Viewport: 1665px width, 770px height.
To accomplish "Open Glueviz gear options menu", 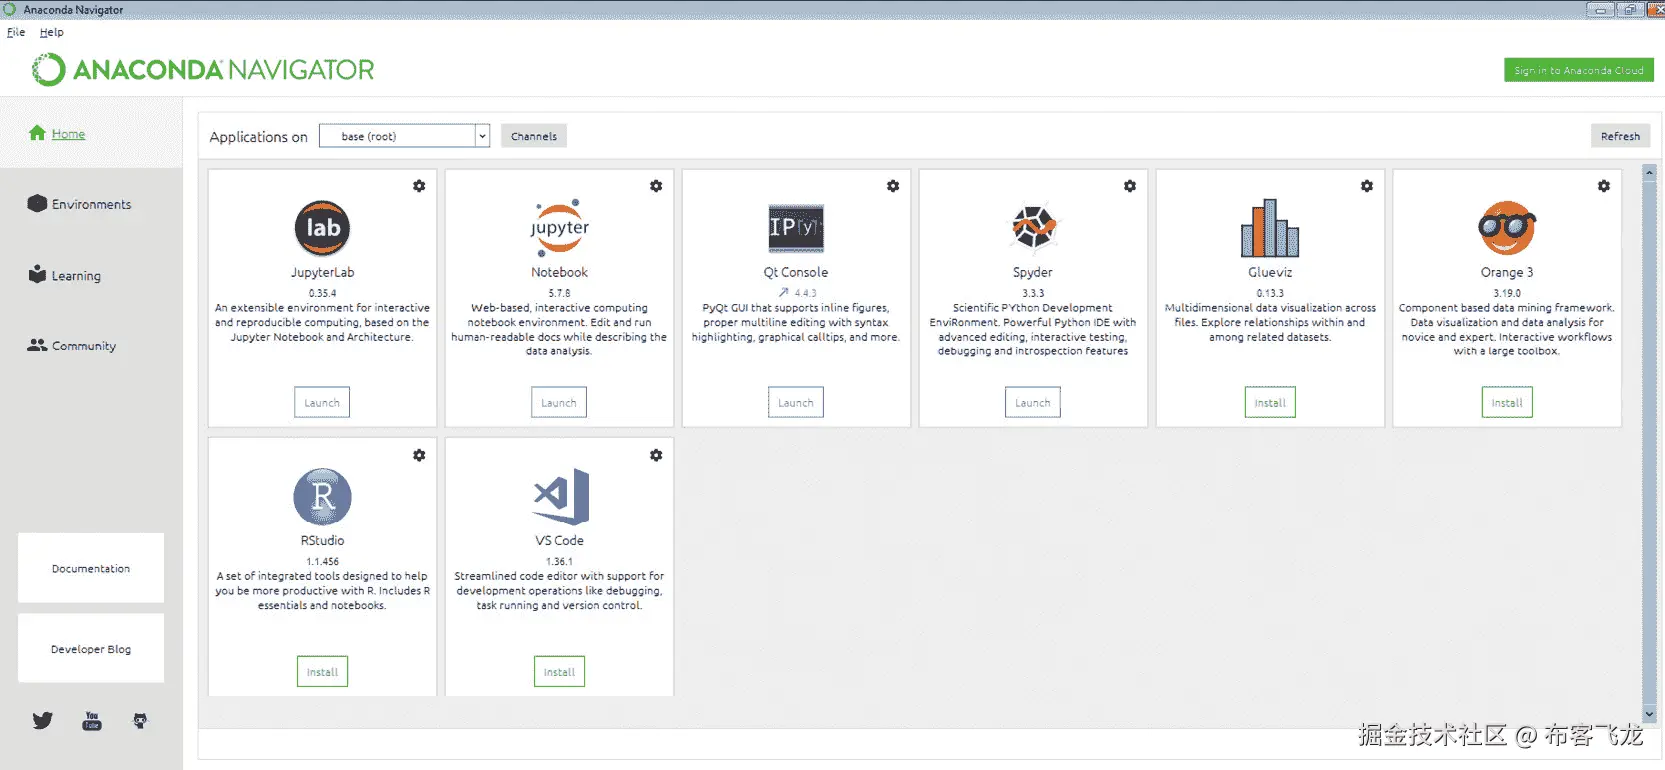I will pyautogui.click(x=1367, y=186).
